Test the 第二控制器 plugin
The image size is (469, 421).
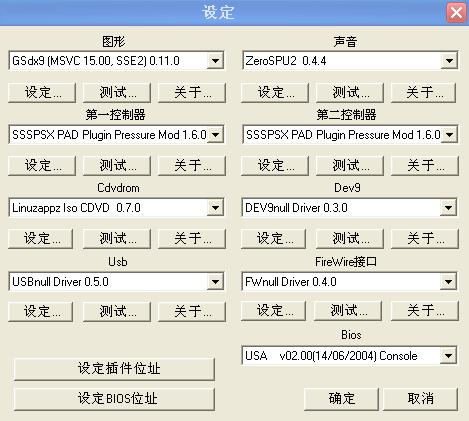click(350, 165)
